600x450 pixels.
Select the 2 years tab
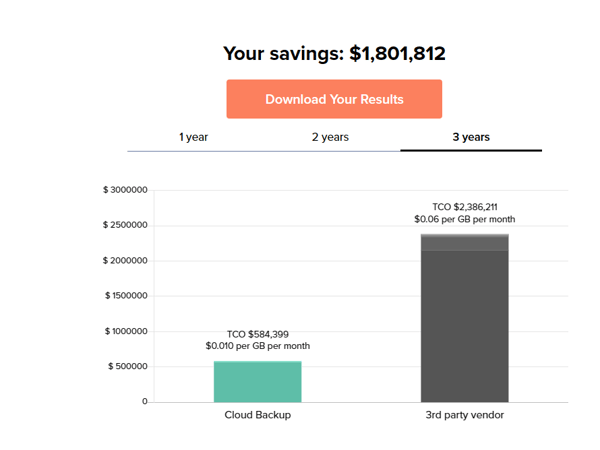click(x=330, y=137)
